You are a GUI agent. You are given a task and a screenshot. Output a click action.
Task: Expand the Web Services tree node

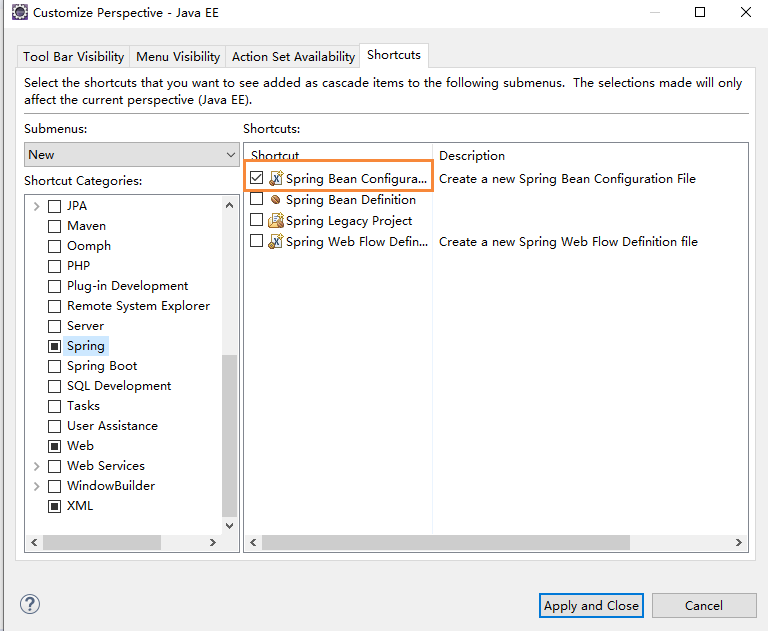click(36, 466)
